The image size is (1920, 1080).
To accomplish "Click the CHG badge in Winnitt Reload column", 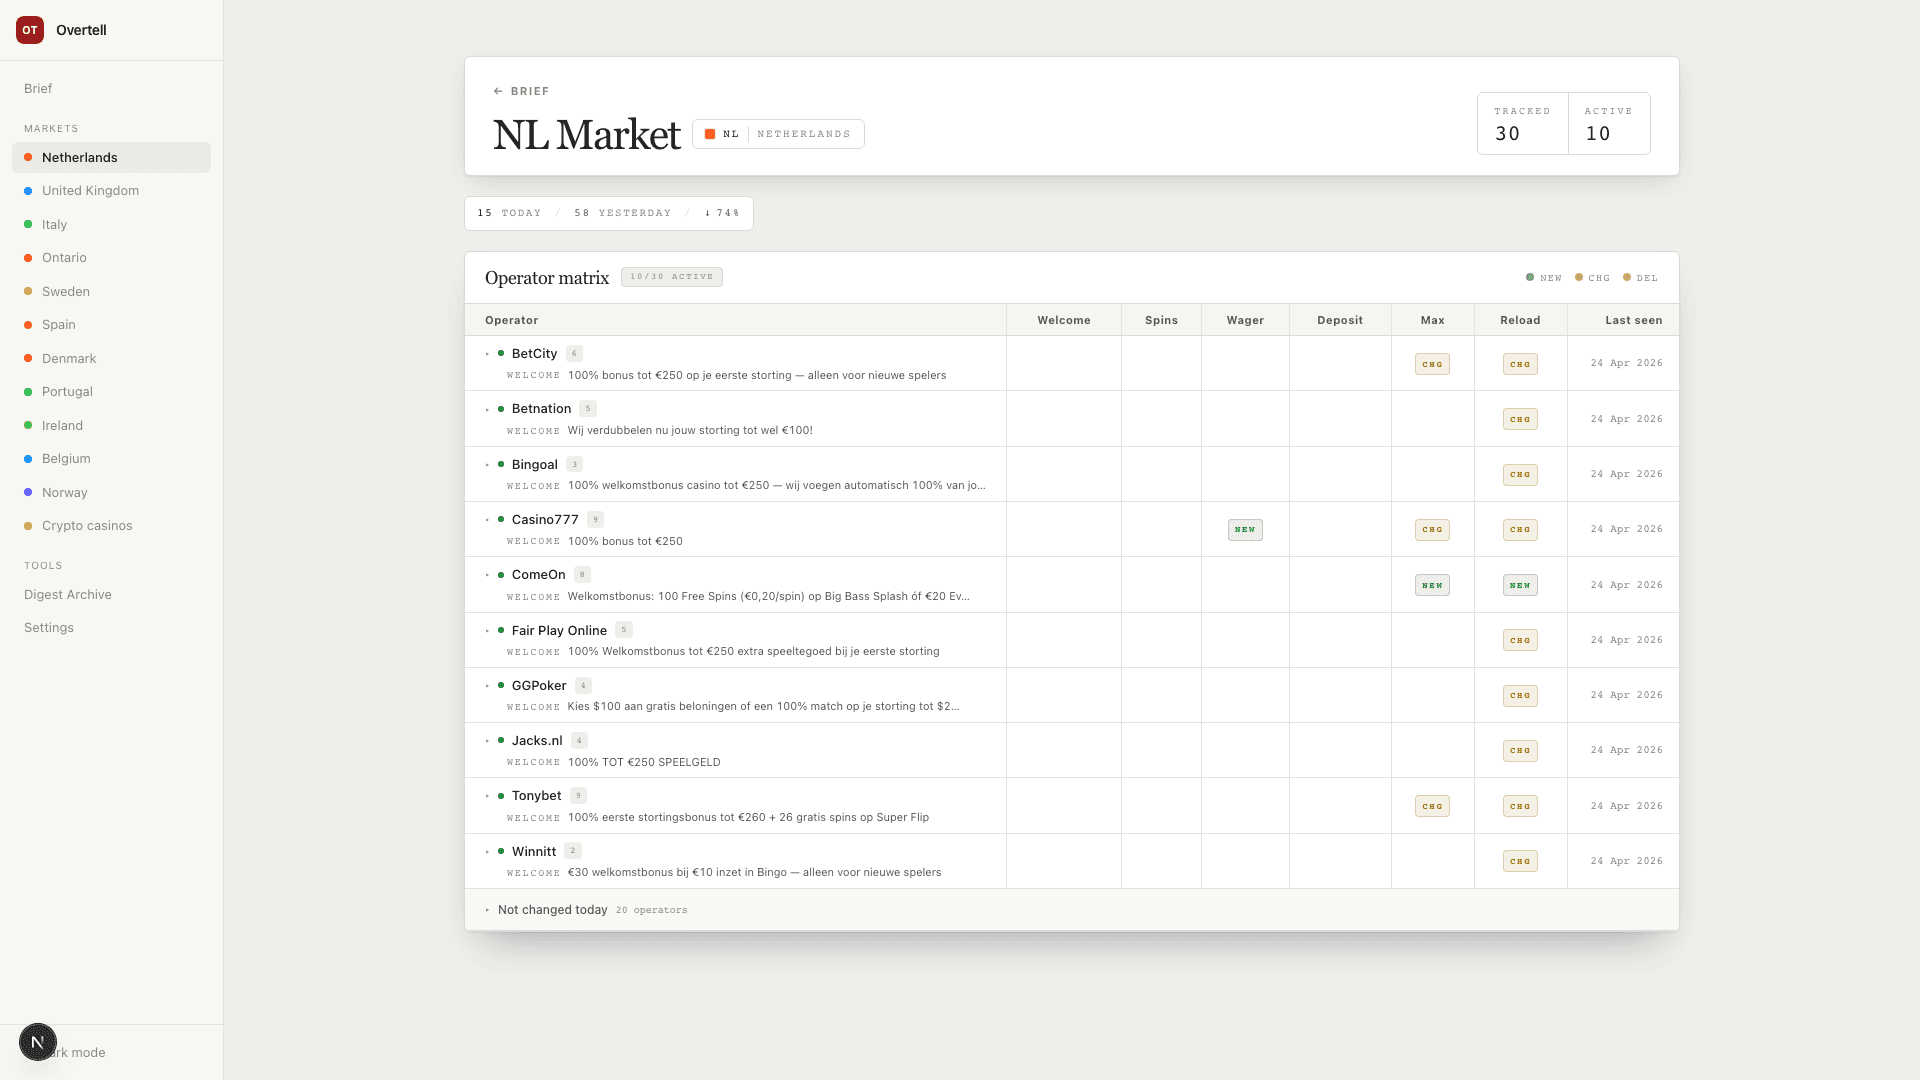I will pyautogui.click(x=1520, y=861).
